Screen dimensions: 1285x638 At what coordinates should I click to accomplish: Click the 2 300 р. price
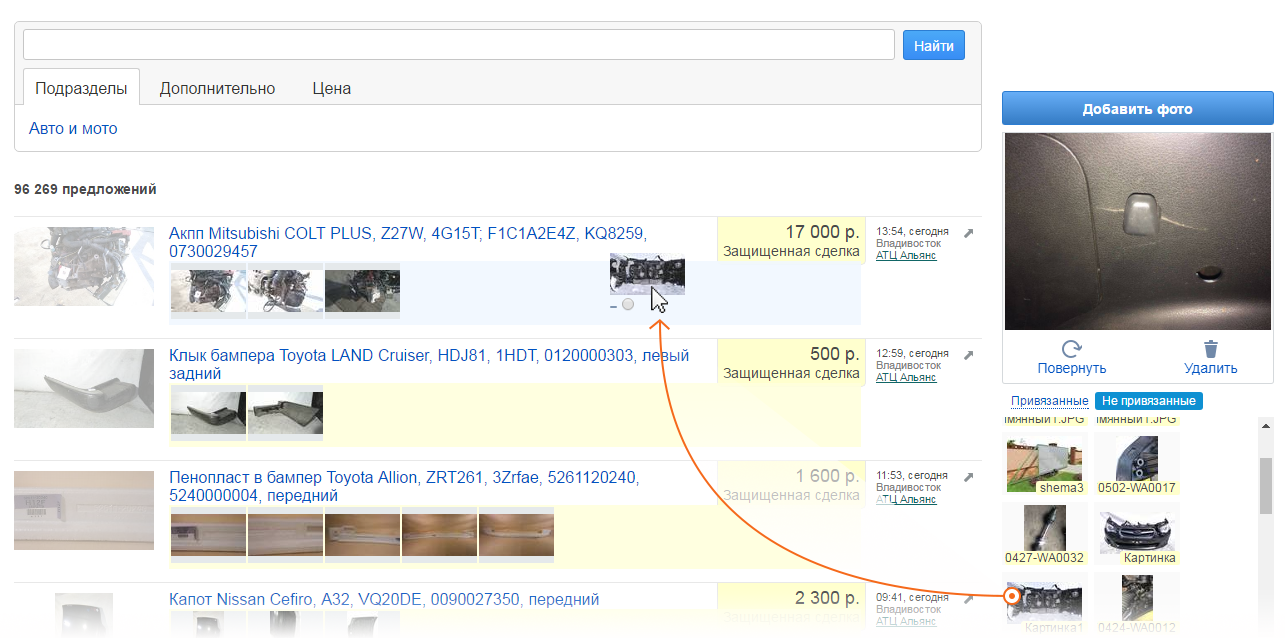pyautogui.click(x=828, y=598)
